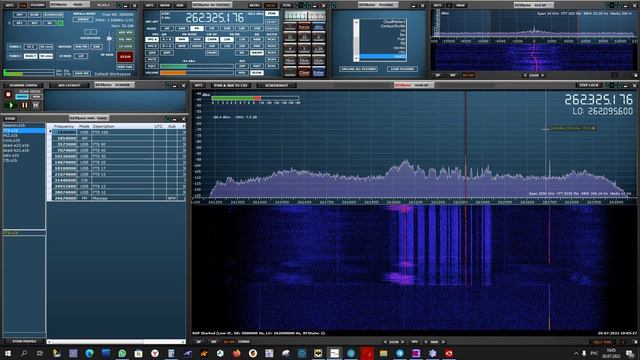Select the FT8 40 memory row
Viewport: 640px width, 360px height.
[116, 150]
